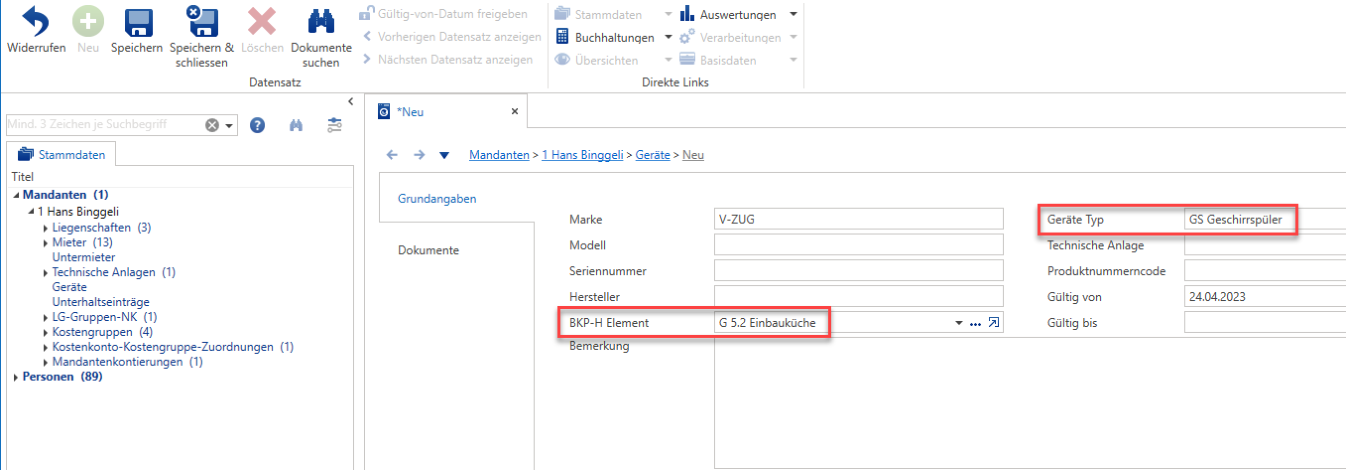Collapse the Mandanten (1) tree node
Image resolution: width=1346 pixels, height=470 pixels.
[x=16, y=195]
